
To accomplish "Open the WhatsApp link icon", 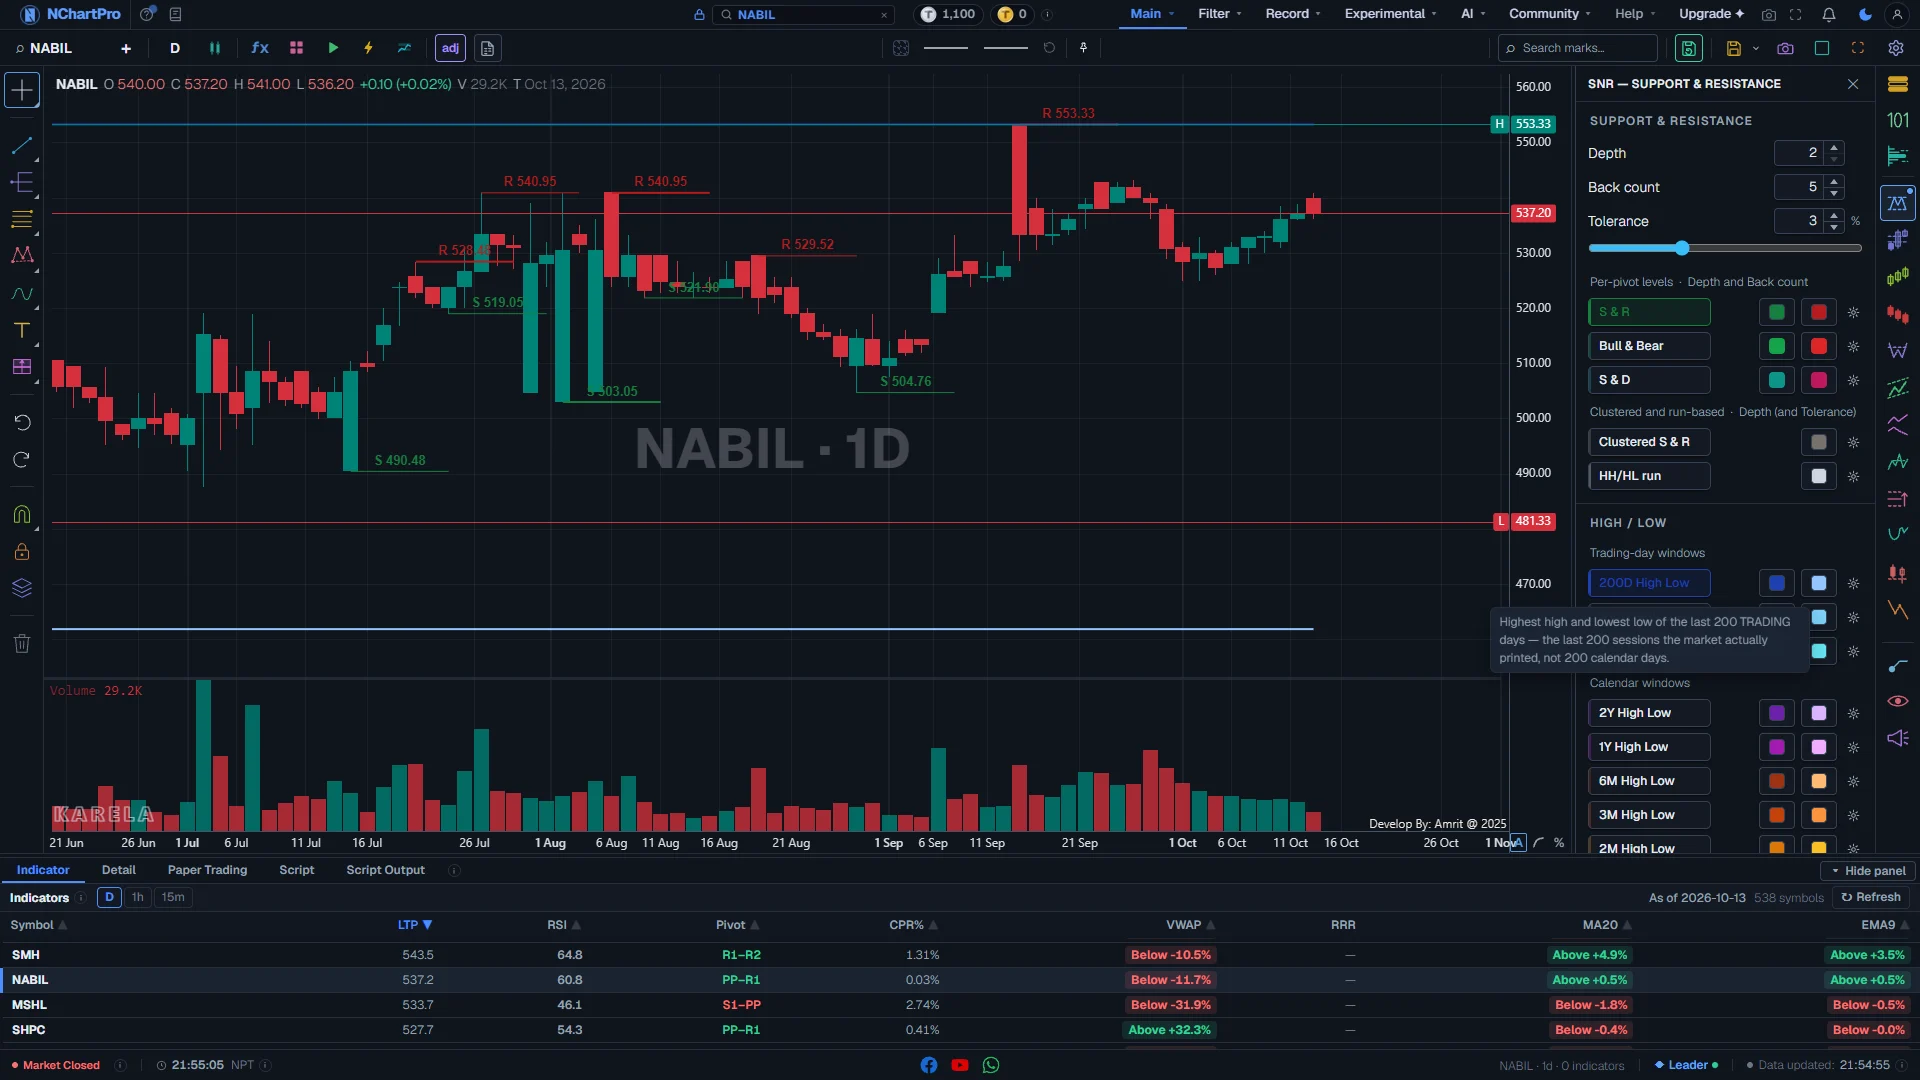I will [991, 1065].
